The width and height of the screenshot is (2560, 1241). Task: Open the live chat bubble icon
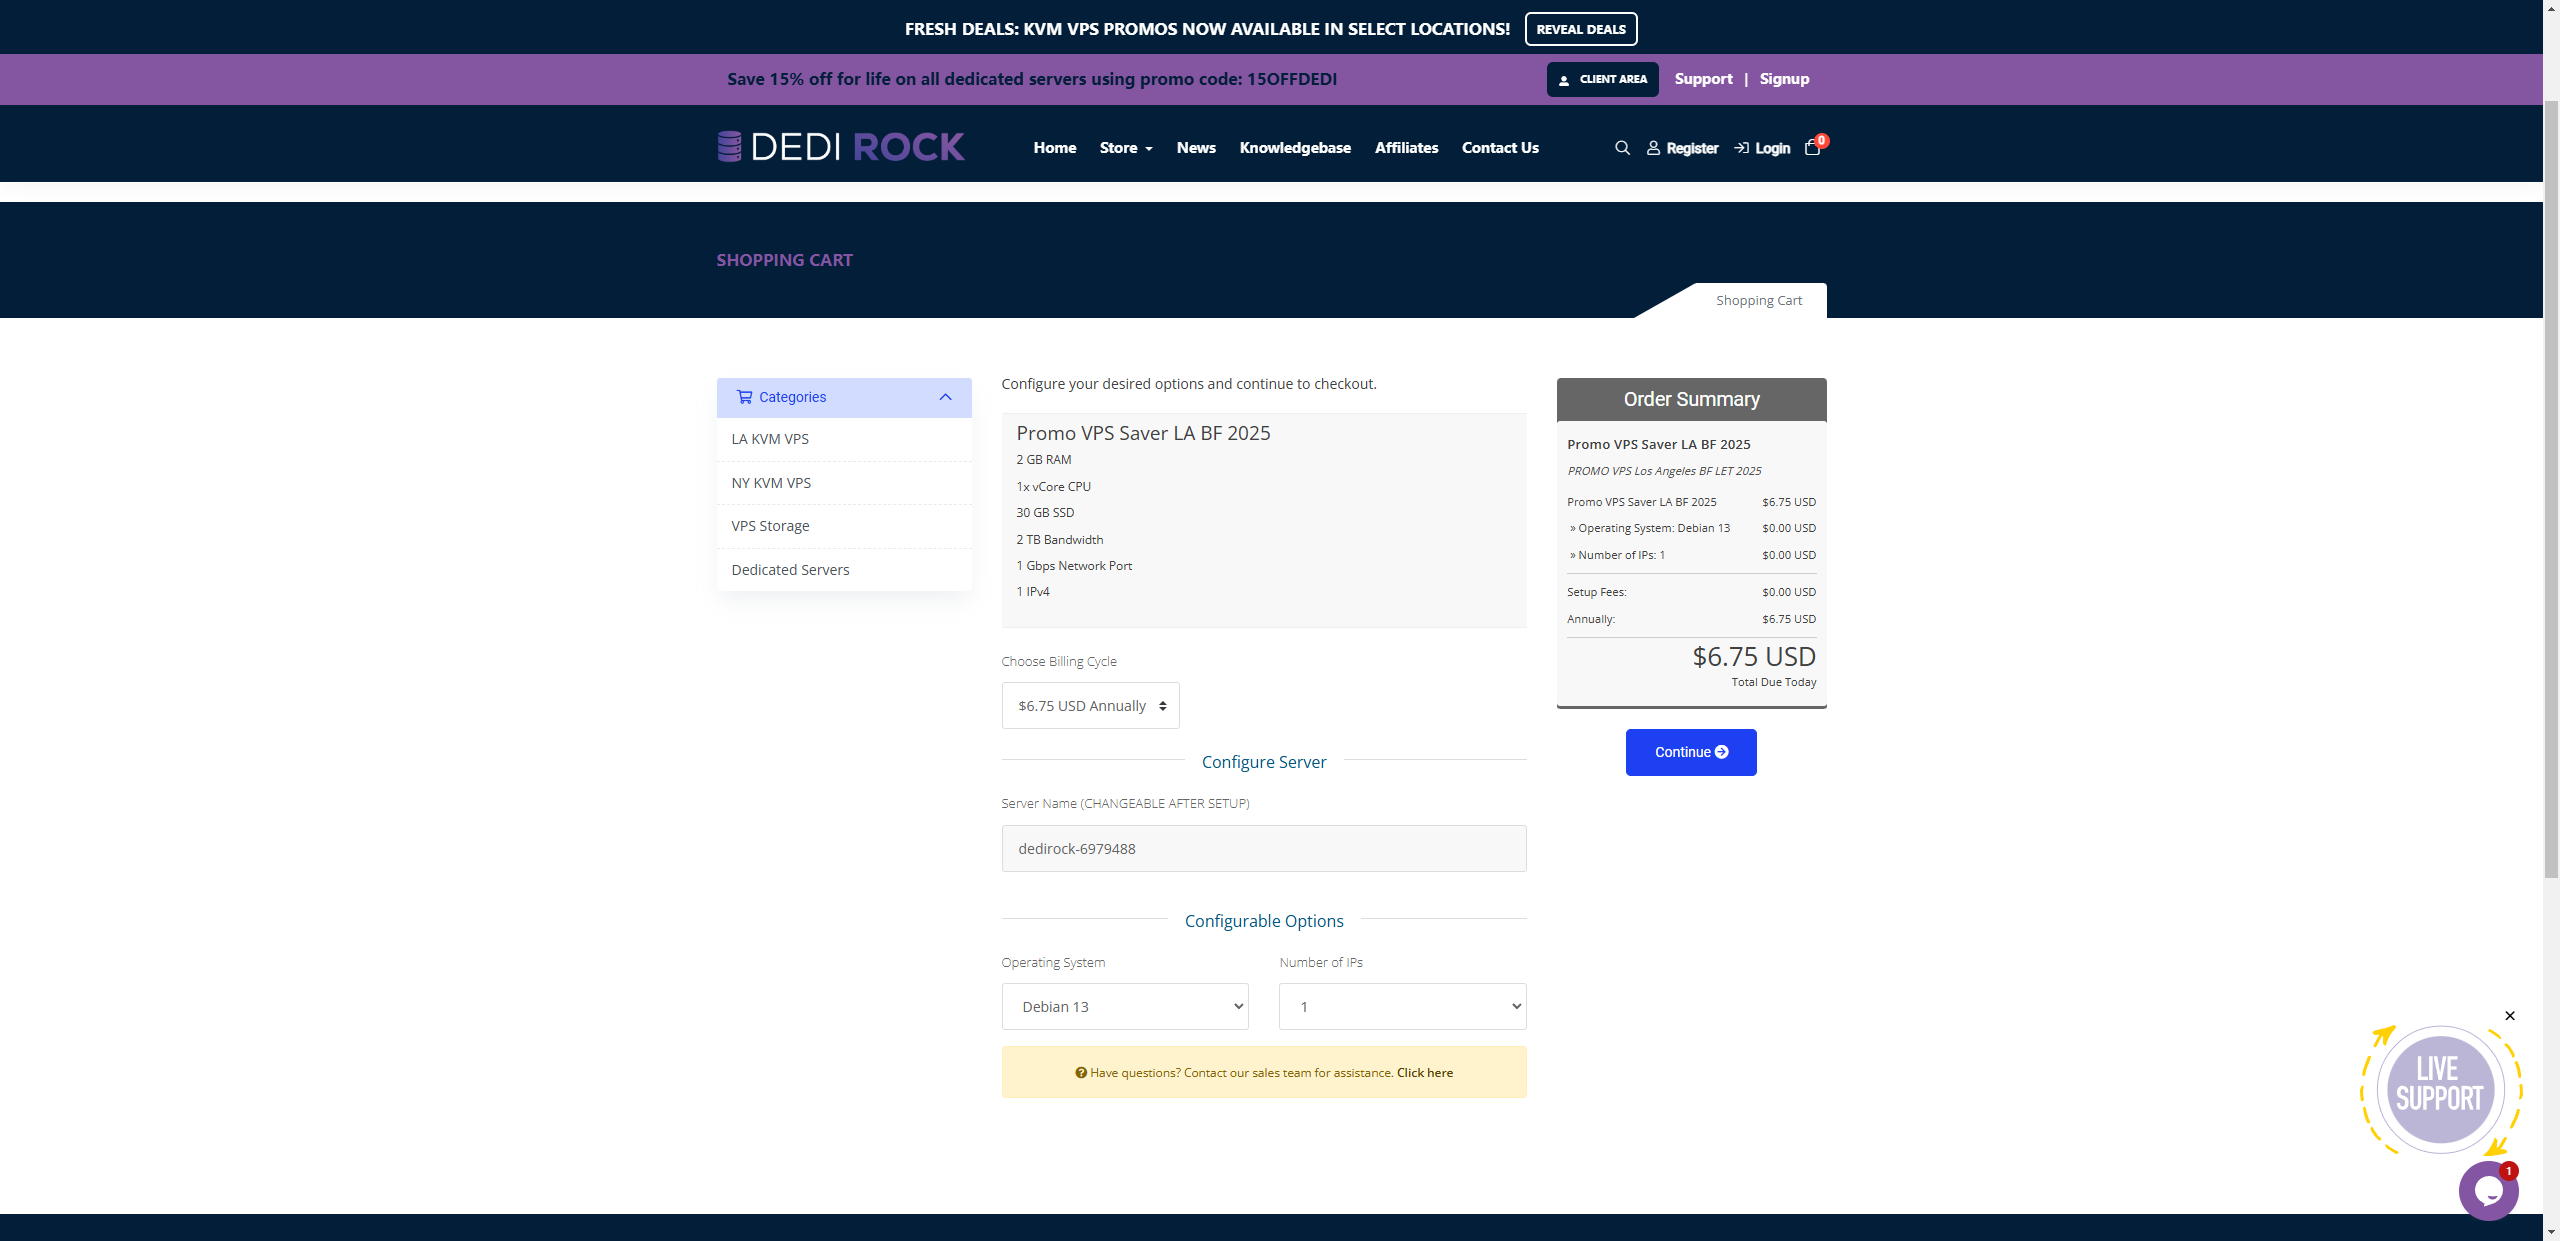coord(2487,1191)
